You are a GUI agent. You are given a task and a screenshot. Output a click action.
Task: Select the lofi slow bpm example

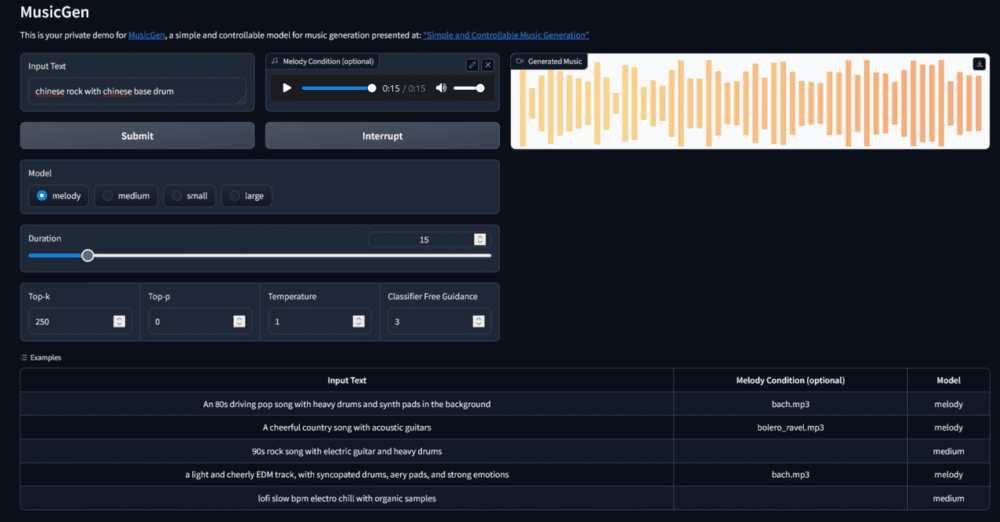click(347, 498)
